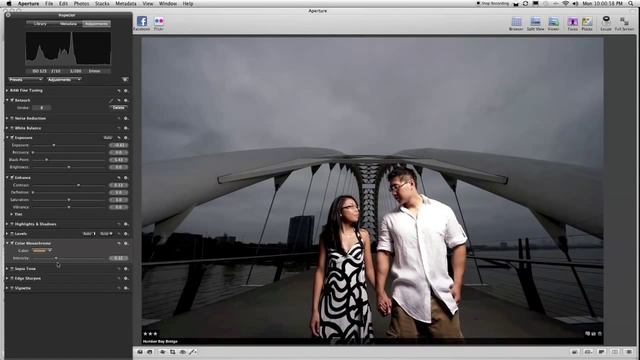640x360 pixels.
Task: Select the Crop tool in bottom toolbar
Action: tap(173, 352)
